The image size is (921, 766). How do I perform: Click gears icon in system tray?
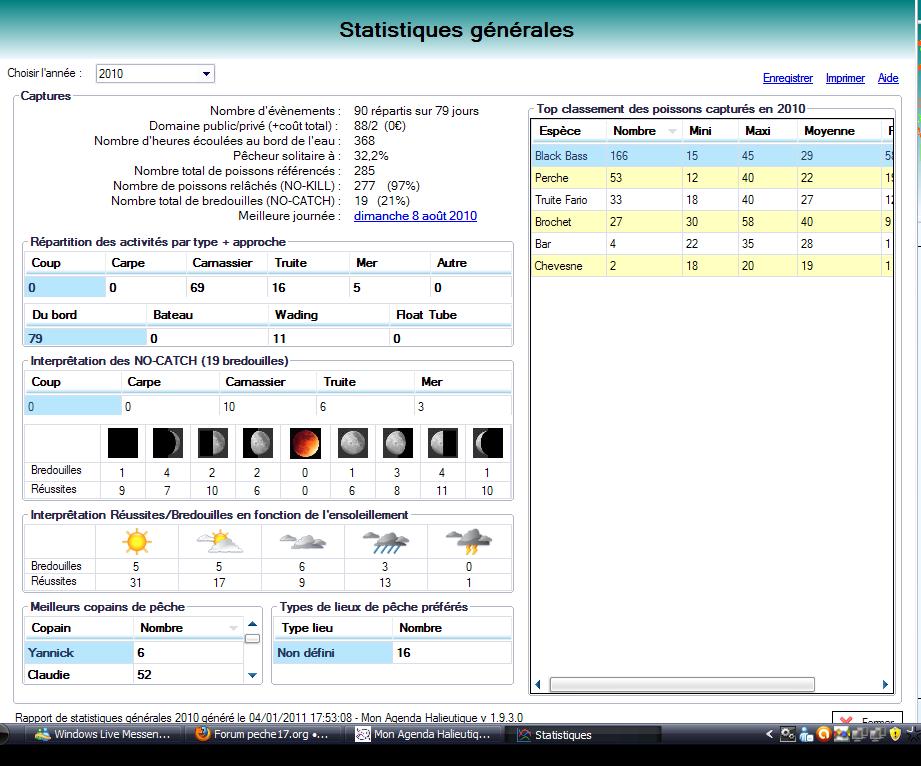(x=787, y=734)
